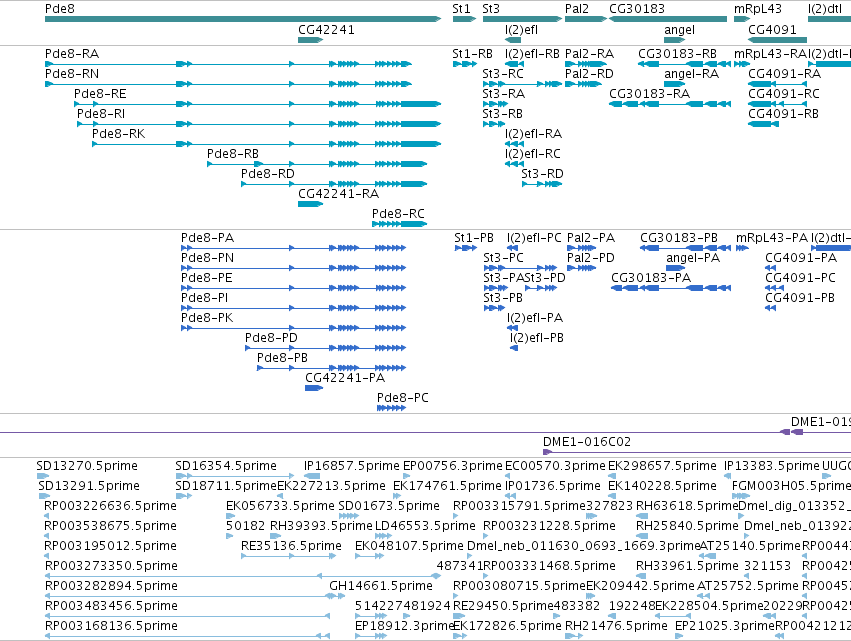The image size is (851, 641).
Task: Open the St1 gene feature
Action: (464, 19)
